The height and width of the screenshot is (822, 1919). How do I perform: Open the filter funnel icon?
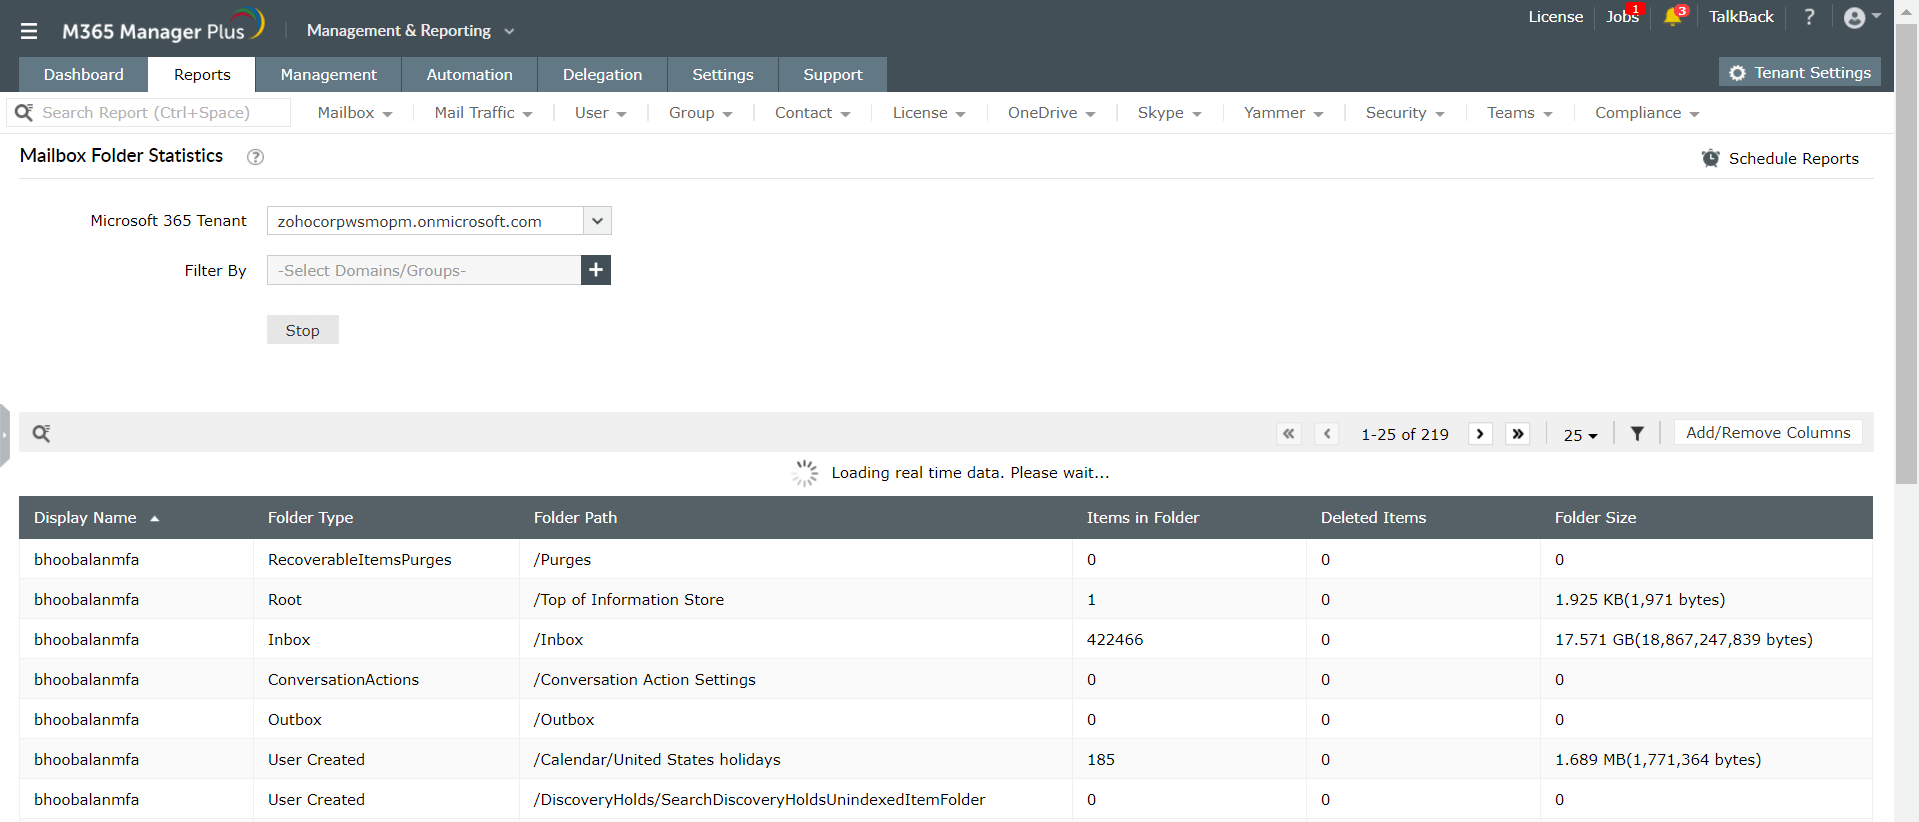click(1637, 434)
